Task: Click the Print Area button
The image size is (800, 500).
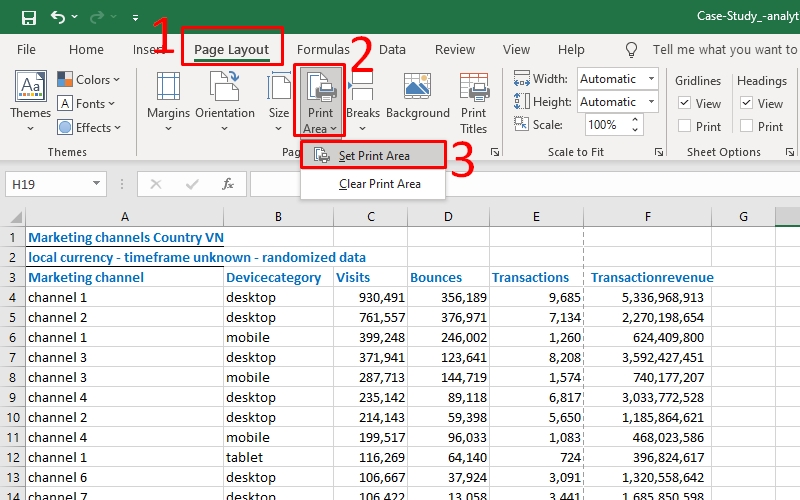Action: click(320, 101)
